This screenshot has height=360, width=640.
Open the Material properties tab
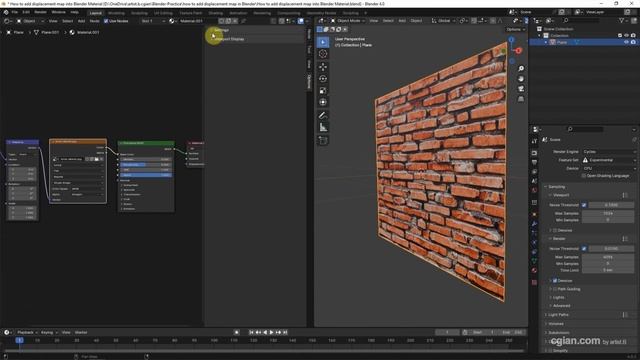click(534, 271)
